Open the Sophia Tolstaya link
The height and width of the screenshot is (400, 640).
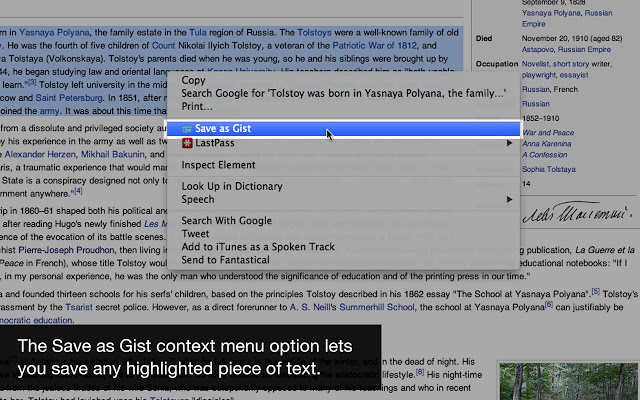(x=549, y=169)
